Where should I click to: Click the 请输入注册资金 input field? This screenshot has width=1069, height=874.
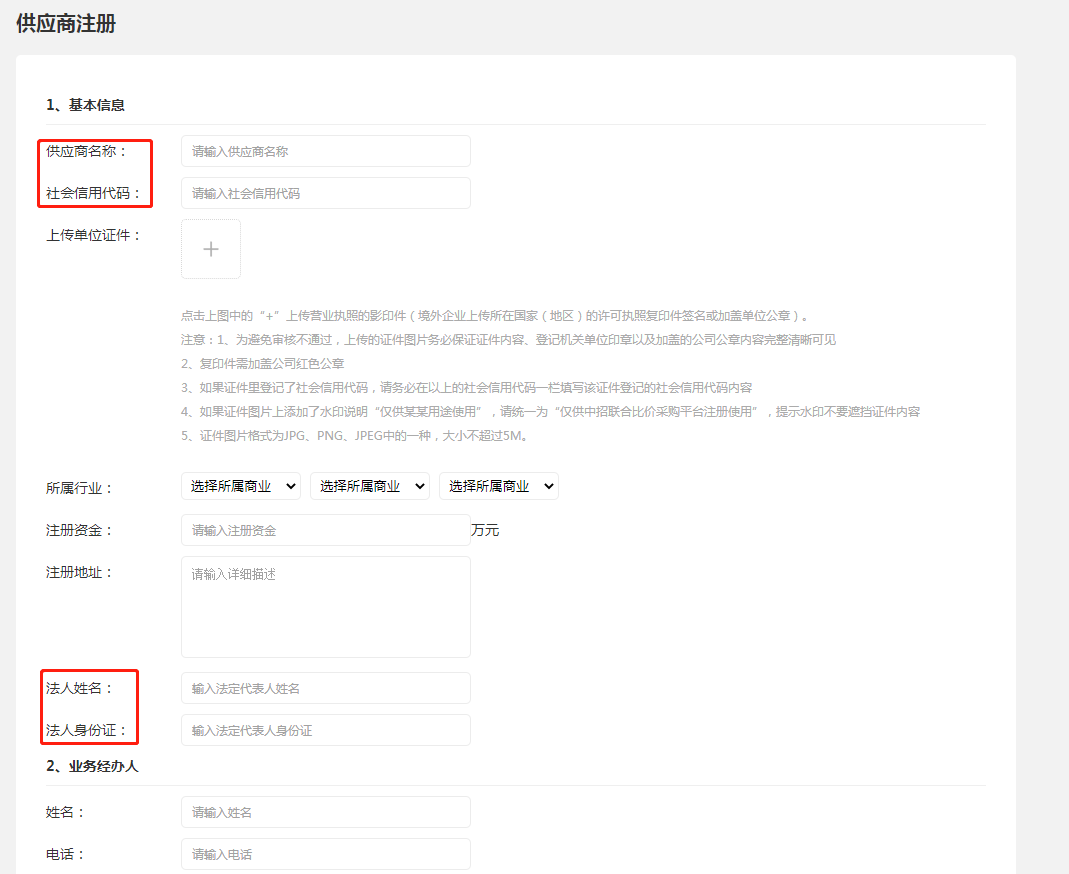point(326,530)
